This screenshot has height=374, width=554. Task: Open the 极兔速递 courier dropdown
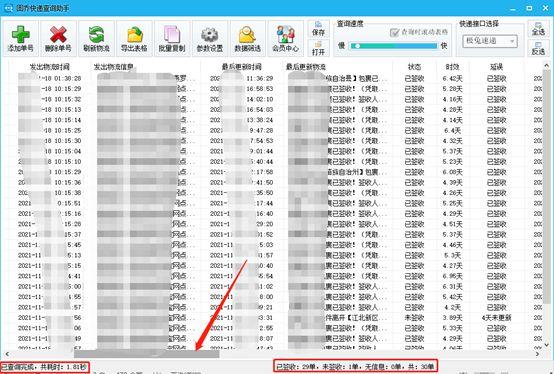tap(490, 41)
